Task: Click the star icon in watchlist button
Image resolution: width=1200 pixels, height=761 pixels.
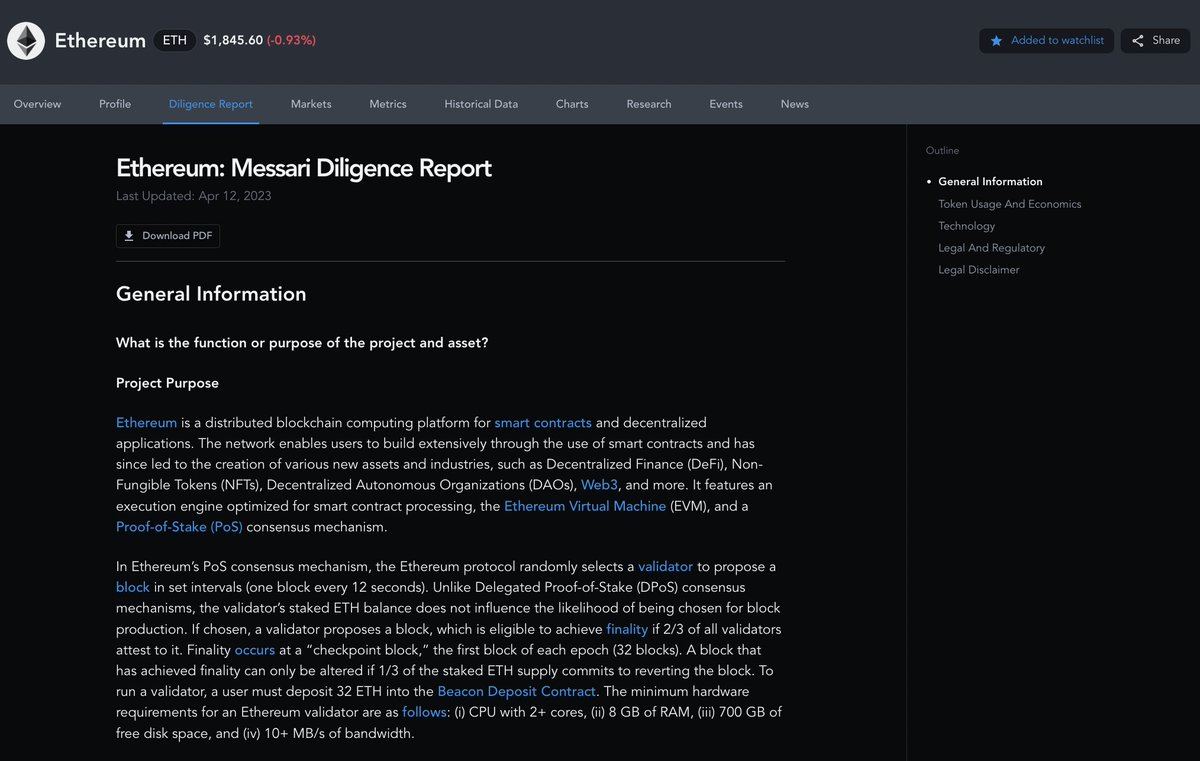Action: click(996, 41)
